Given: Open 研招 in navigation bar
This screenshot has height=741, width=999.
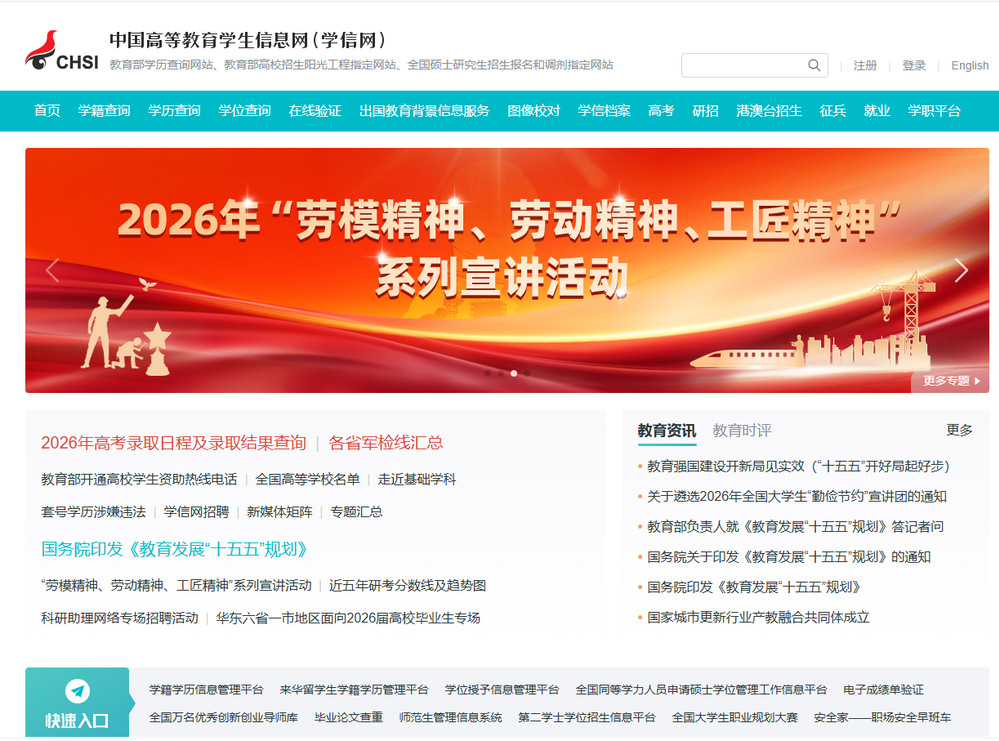Looking at the screenshot, I should [705, 111].
